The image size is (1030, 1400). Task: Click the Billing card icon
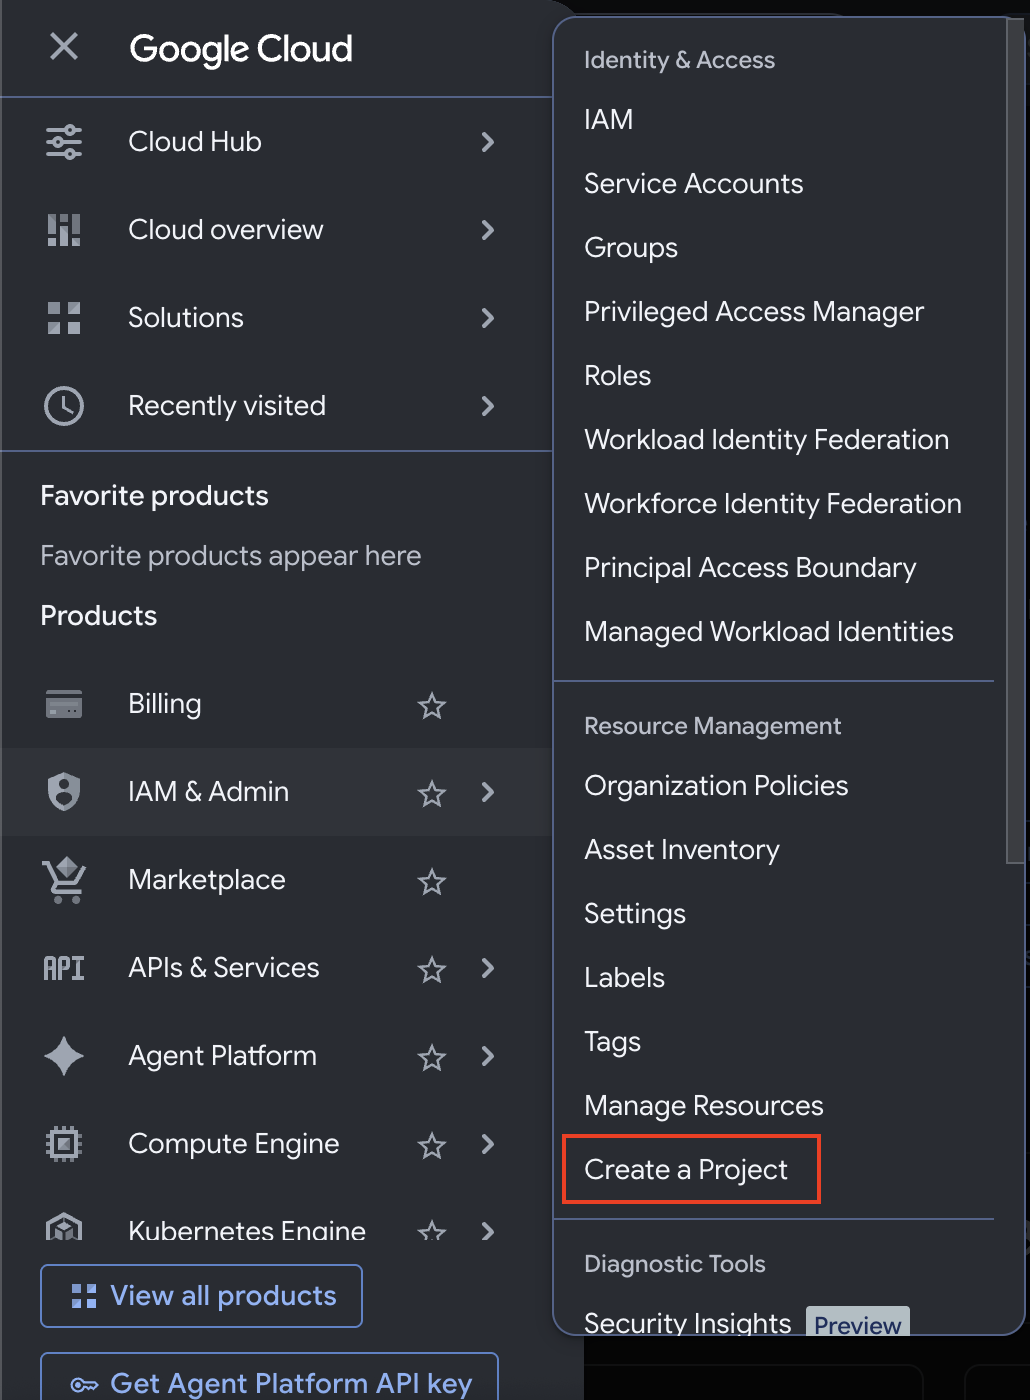[x=64, y=704]
